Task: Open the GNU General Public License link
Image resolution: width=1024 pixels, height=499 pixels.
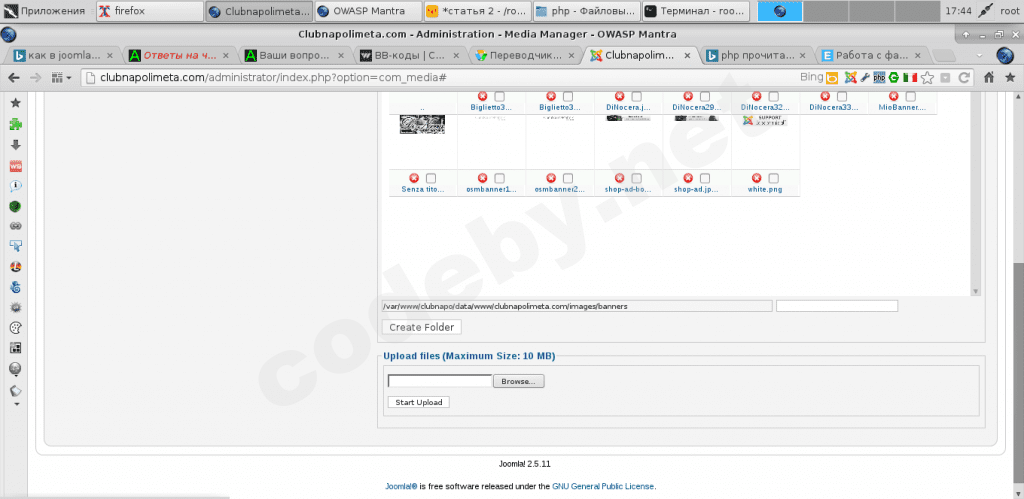Action: click(x=603, y=487)
